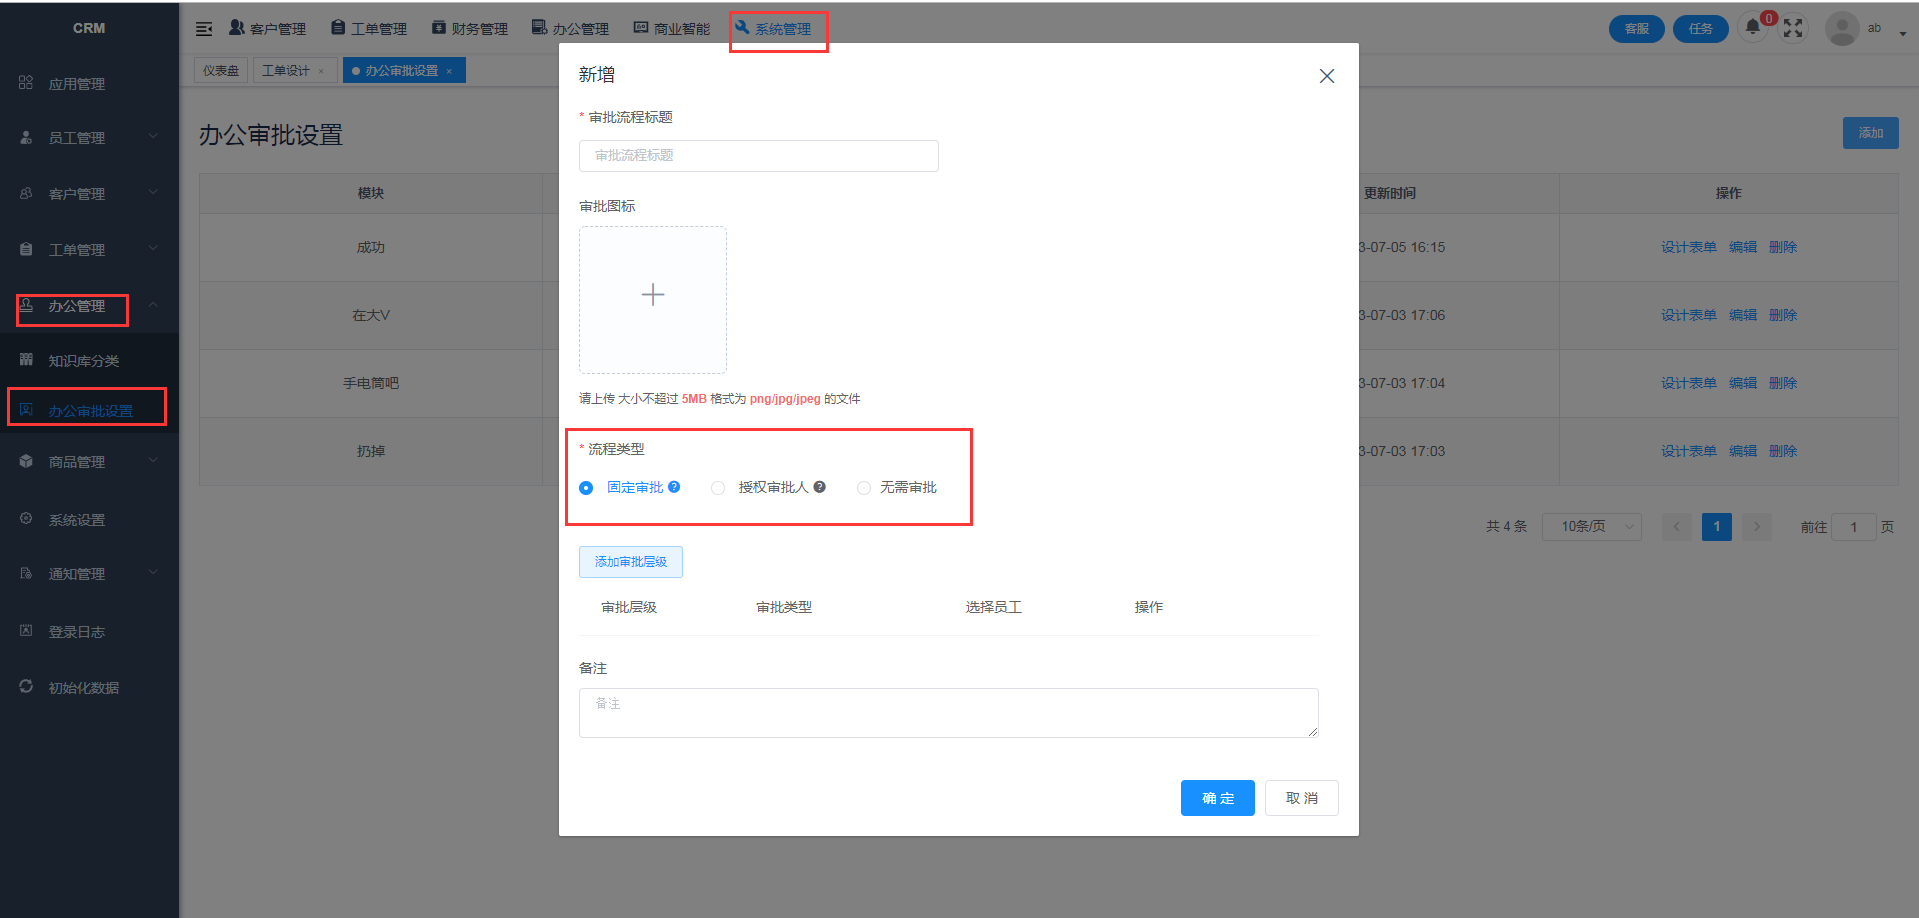Open the 10条/页 page size dropdown
The height and width of the screenshot is (918, 1919).
pyautogui.click(x=1592, y=527)
